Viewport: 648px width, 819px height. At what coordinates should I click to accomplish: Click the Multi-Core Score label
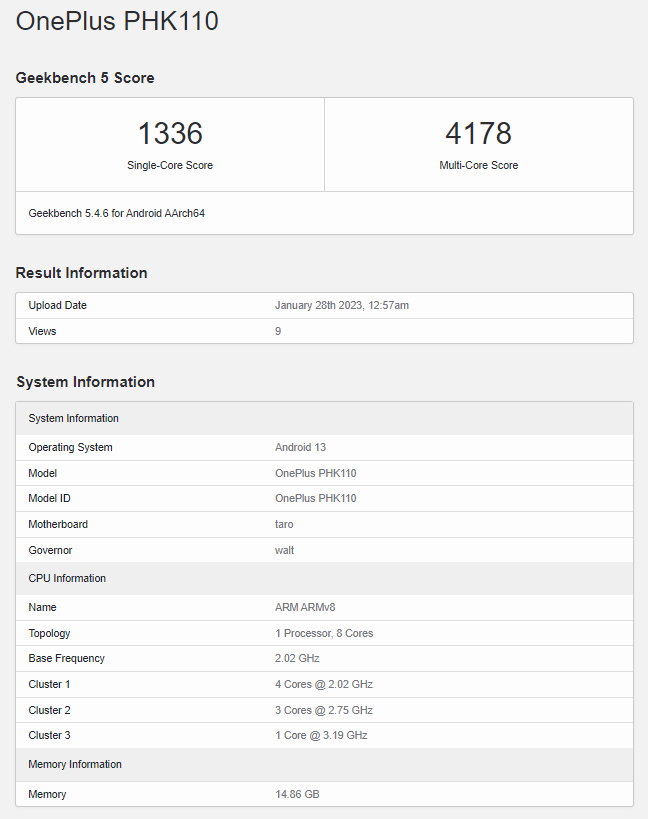point(478,165)
